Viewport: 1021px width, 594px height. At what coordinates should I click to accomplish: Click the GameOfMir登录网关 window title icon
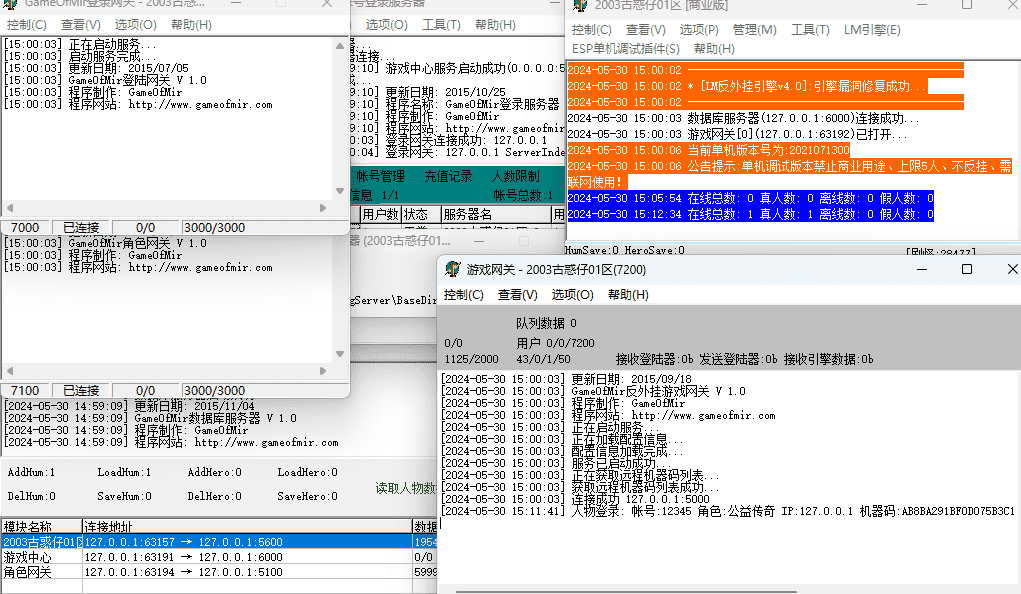click(x=10, y=4)
